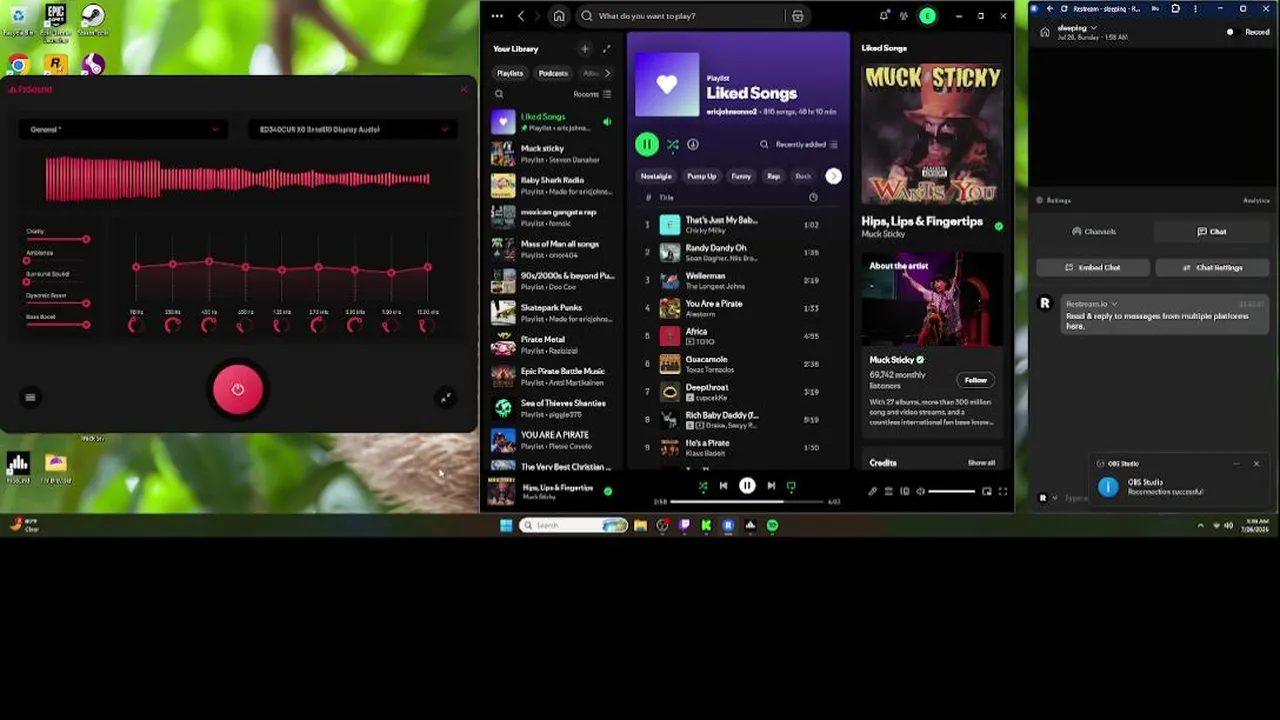Viewport: 1280px width, 720px height.
Task: Open Spotify notifications bell
Action: pos(884,16)
